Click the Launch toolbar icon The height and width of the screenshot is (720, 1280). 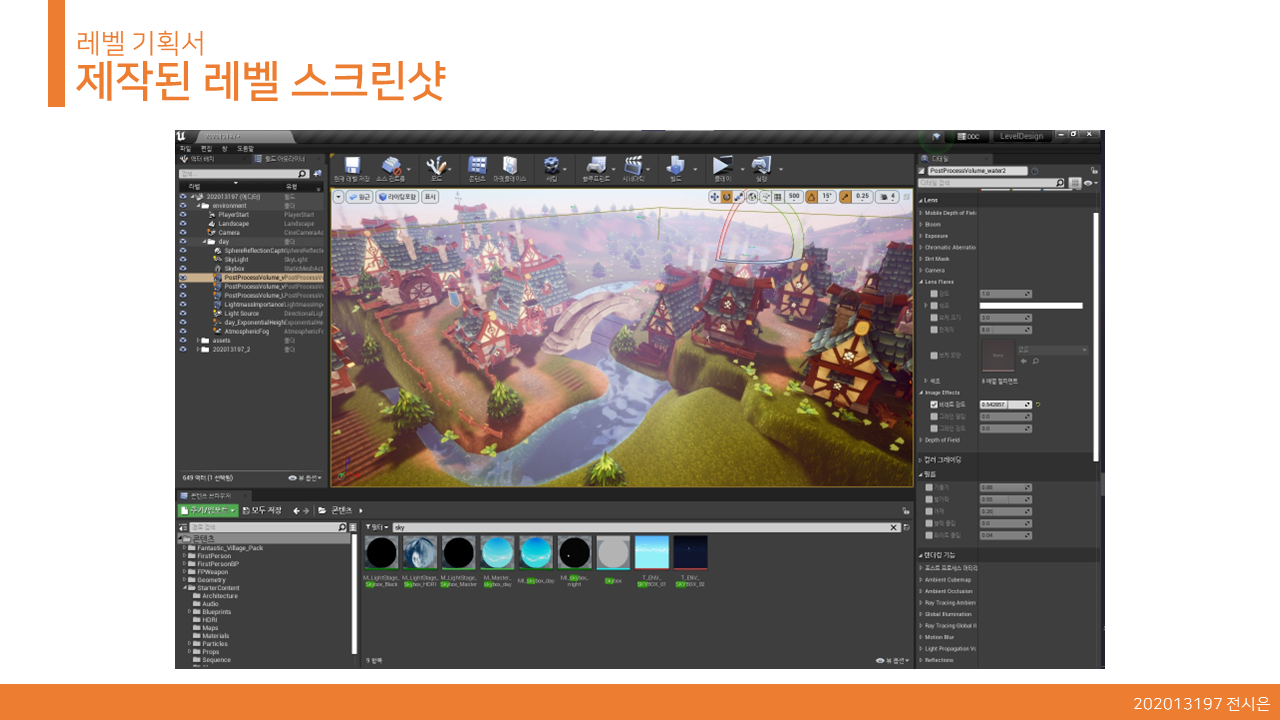(761, 165)
